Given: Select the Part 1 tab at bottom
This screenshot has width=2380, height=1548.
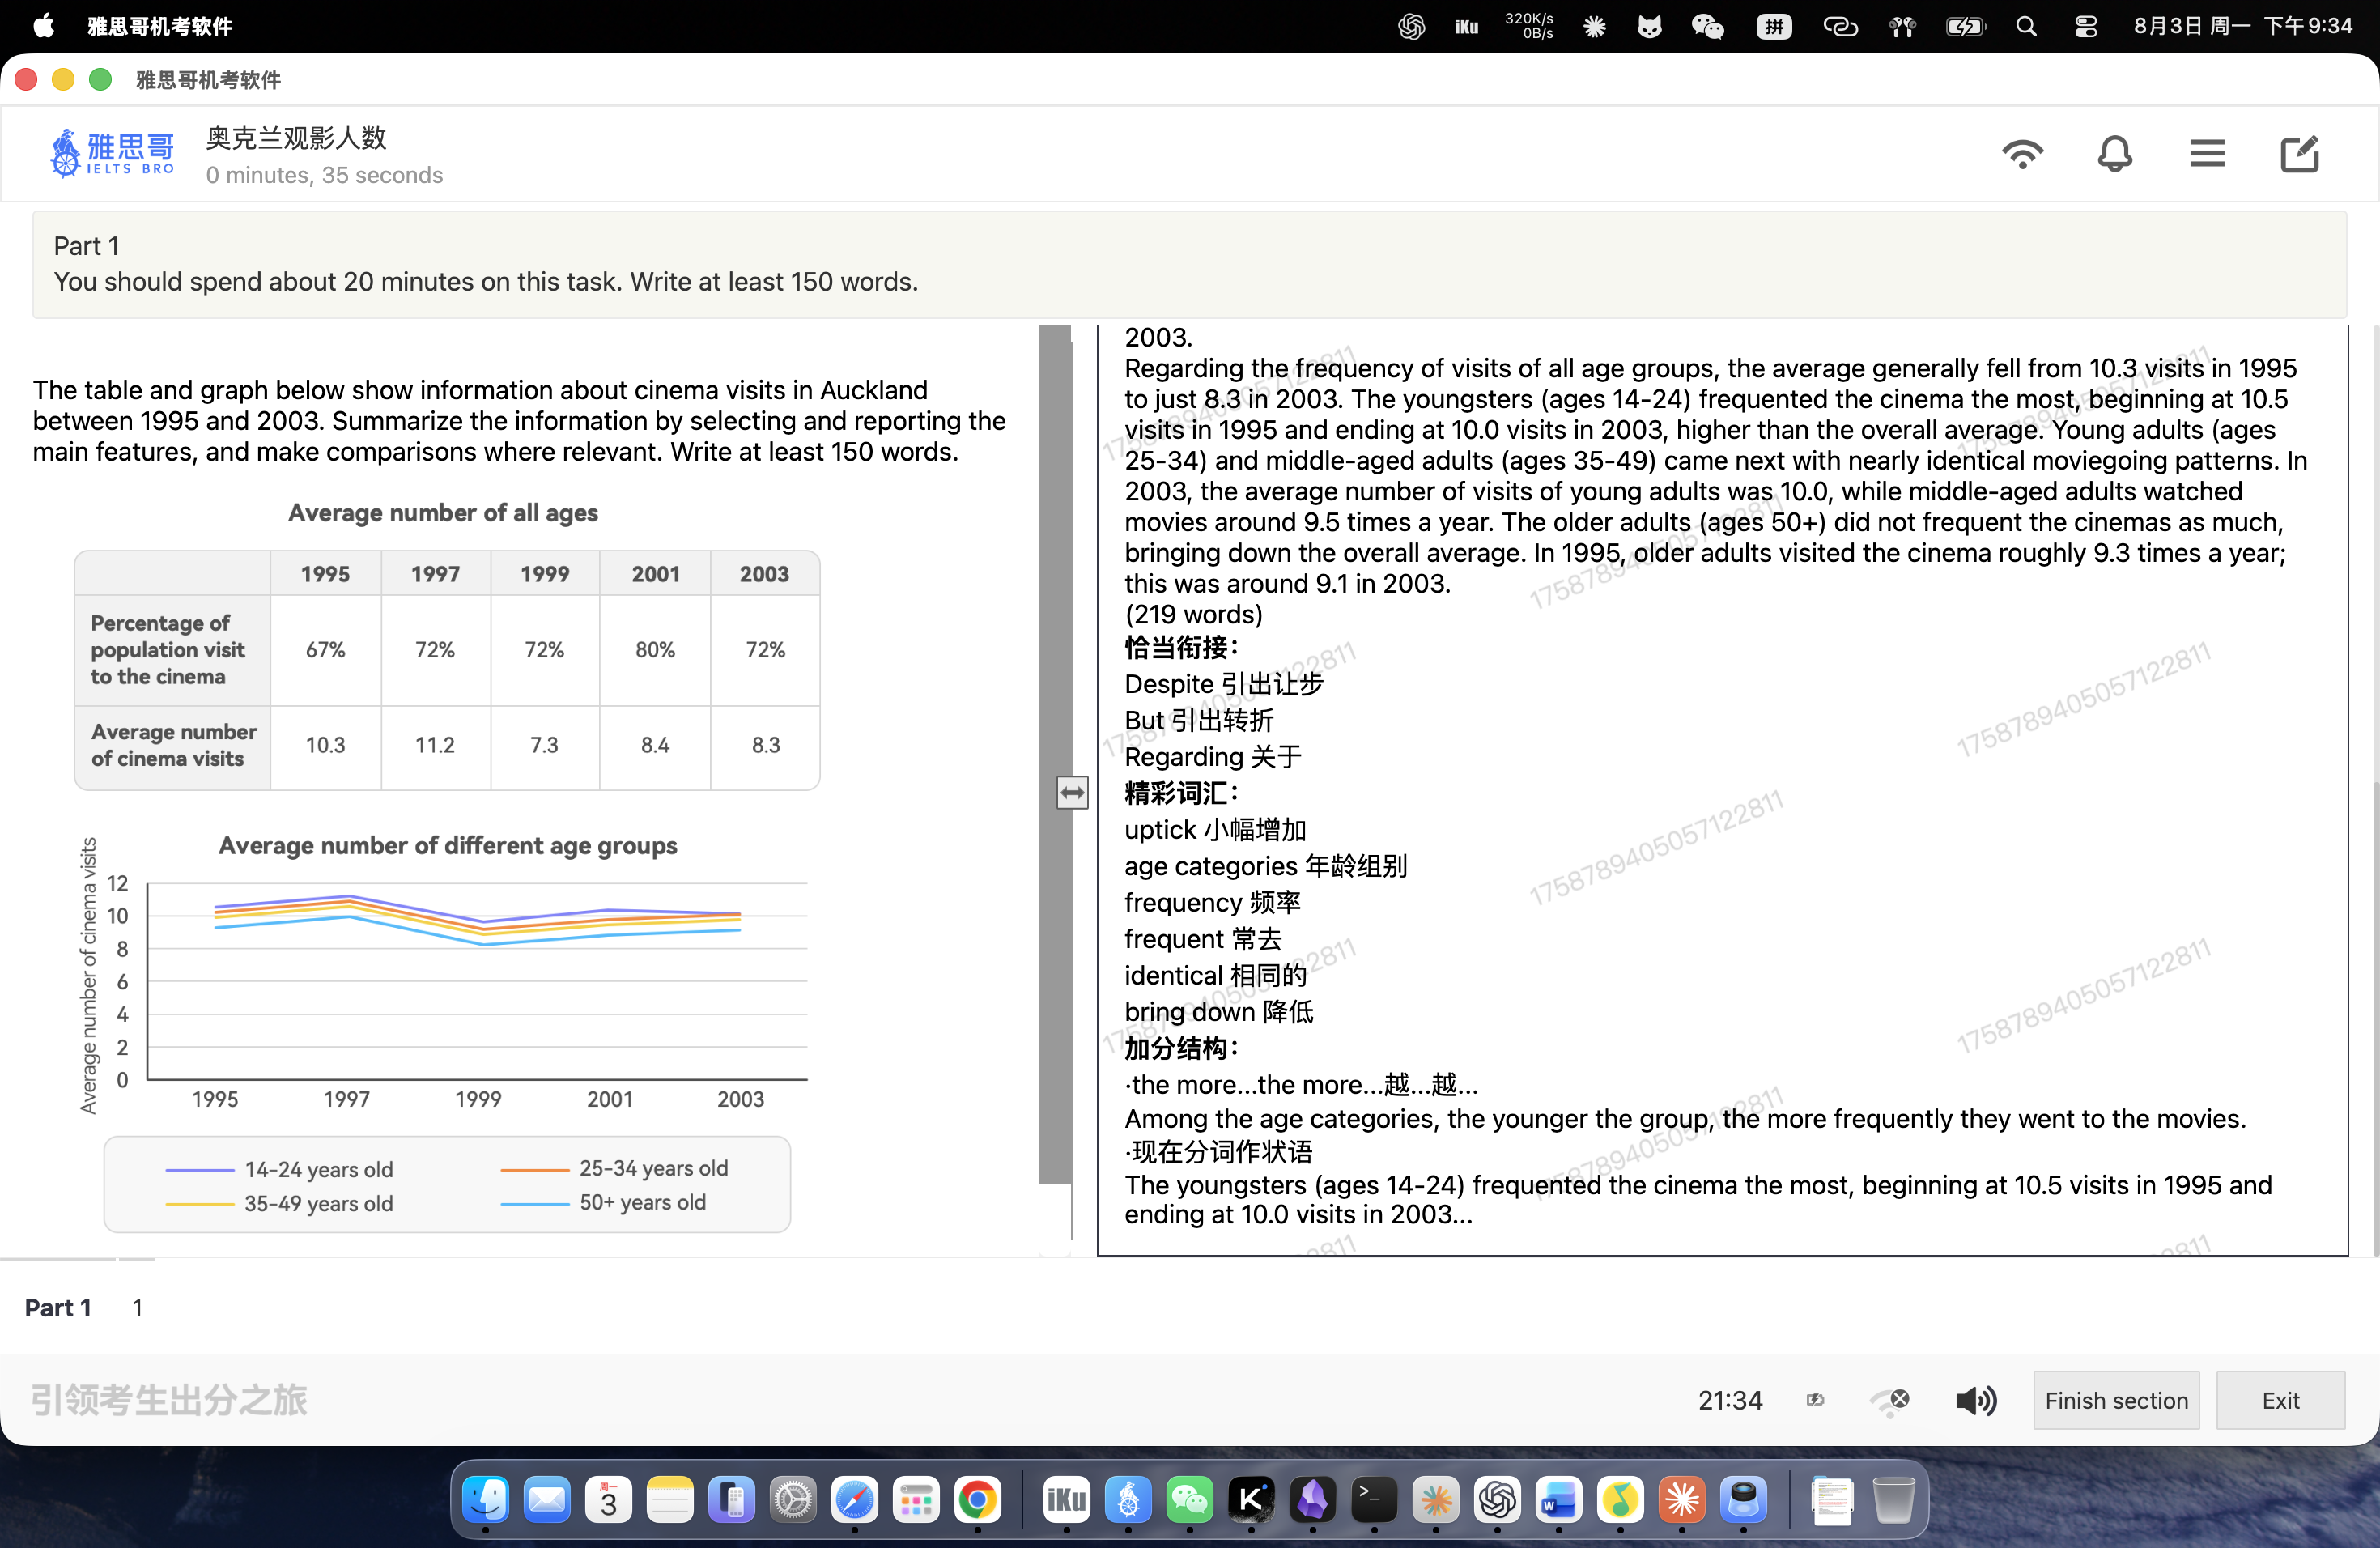Looking at the screenshot, I should coord(58,1307).
